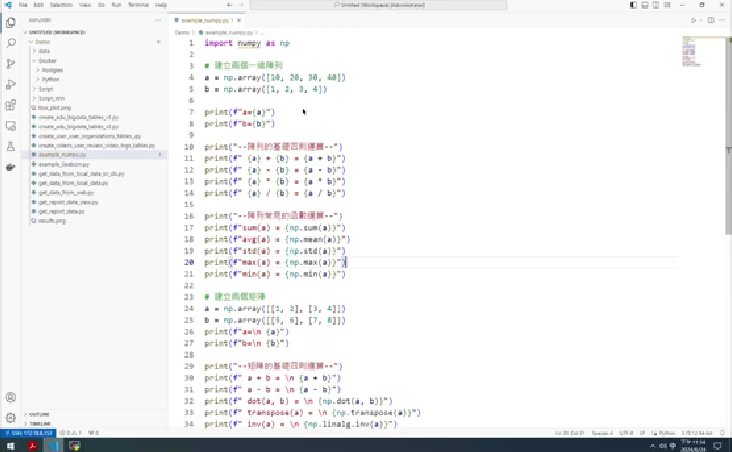Open Customize Layout icon in title bar

pos(667,5)
